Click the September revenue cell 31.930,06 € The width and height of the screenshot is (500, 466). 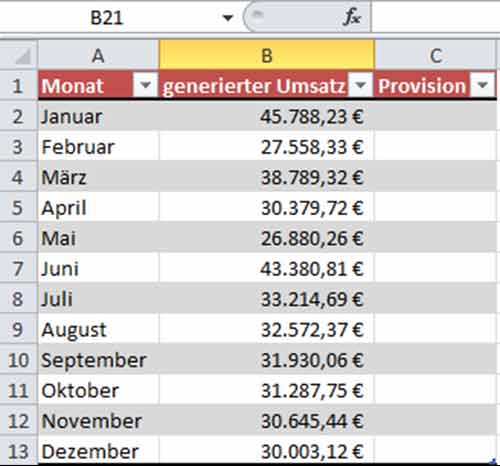267,360
